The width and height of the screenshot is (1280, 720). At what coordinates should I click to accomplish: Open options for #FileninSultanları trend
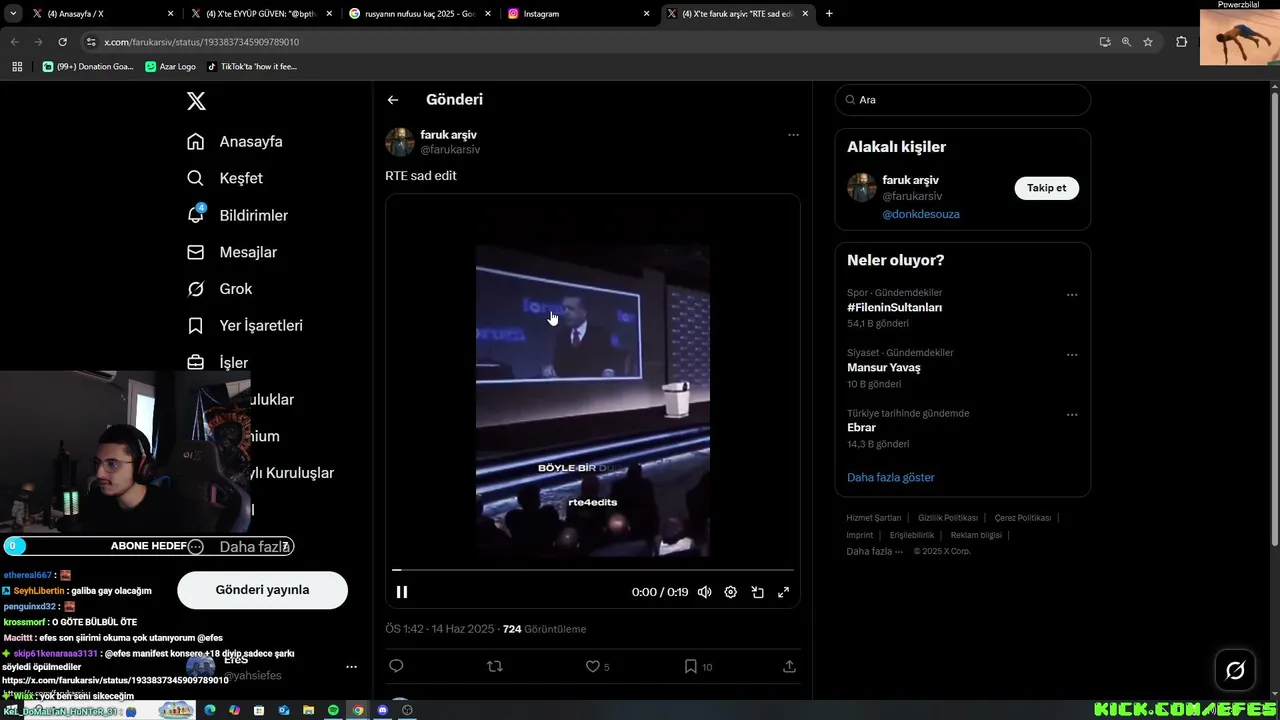click(1072, 295)
